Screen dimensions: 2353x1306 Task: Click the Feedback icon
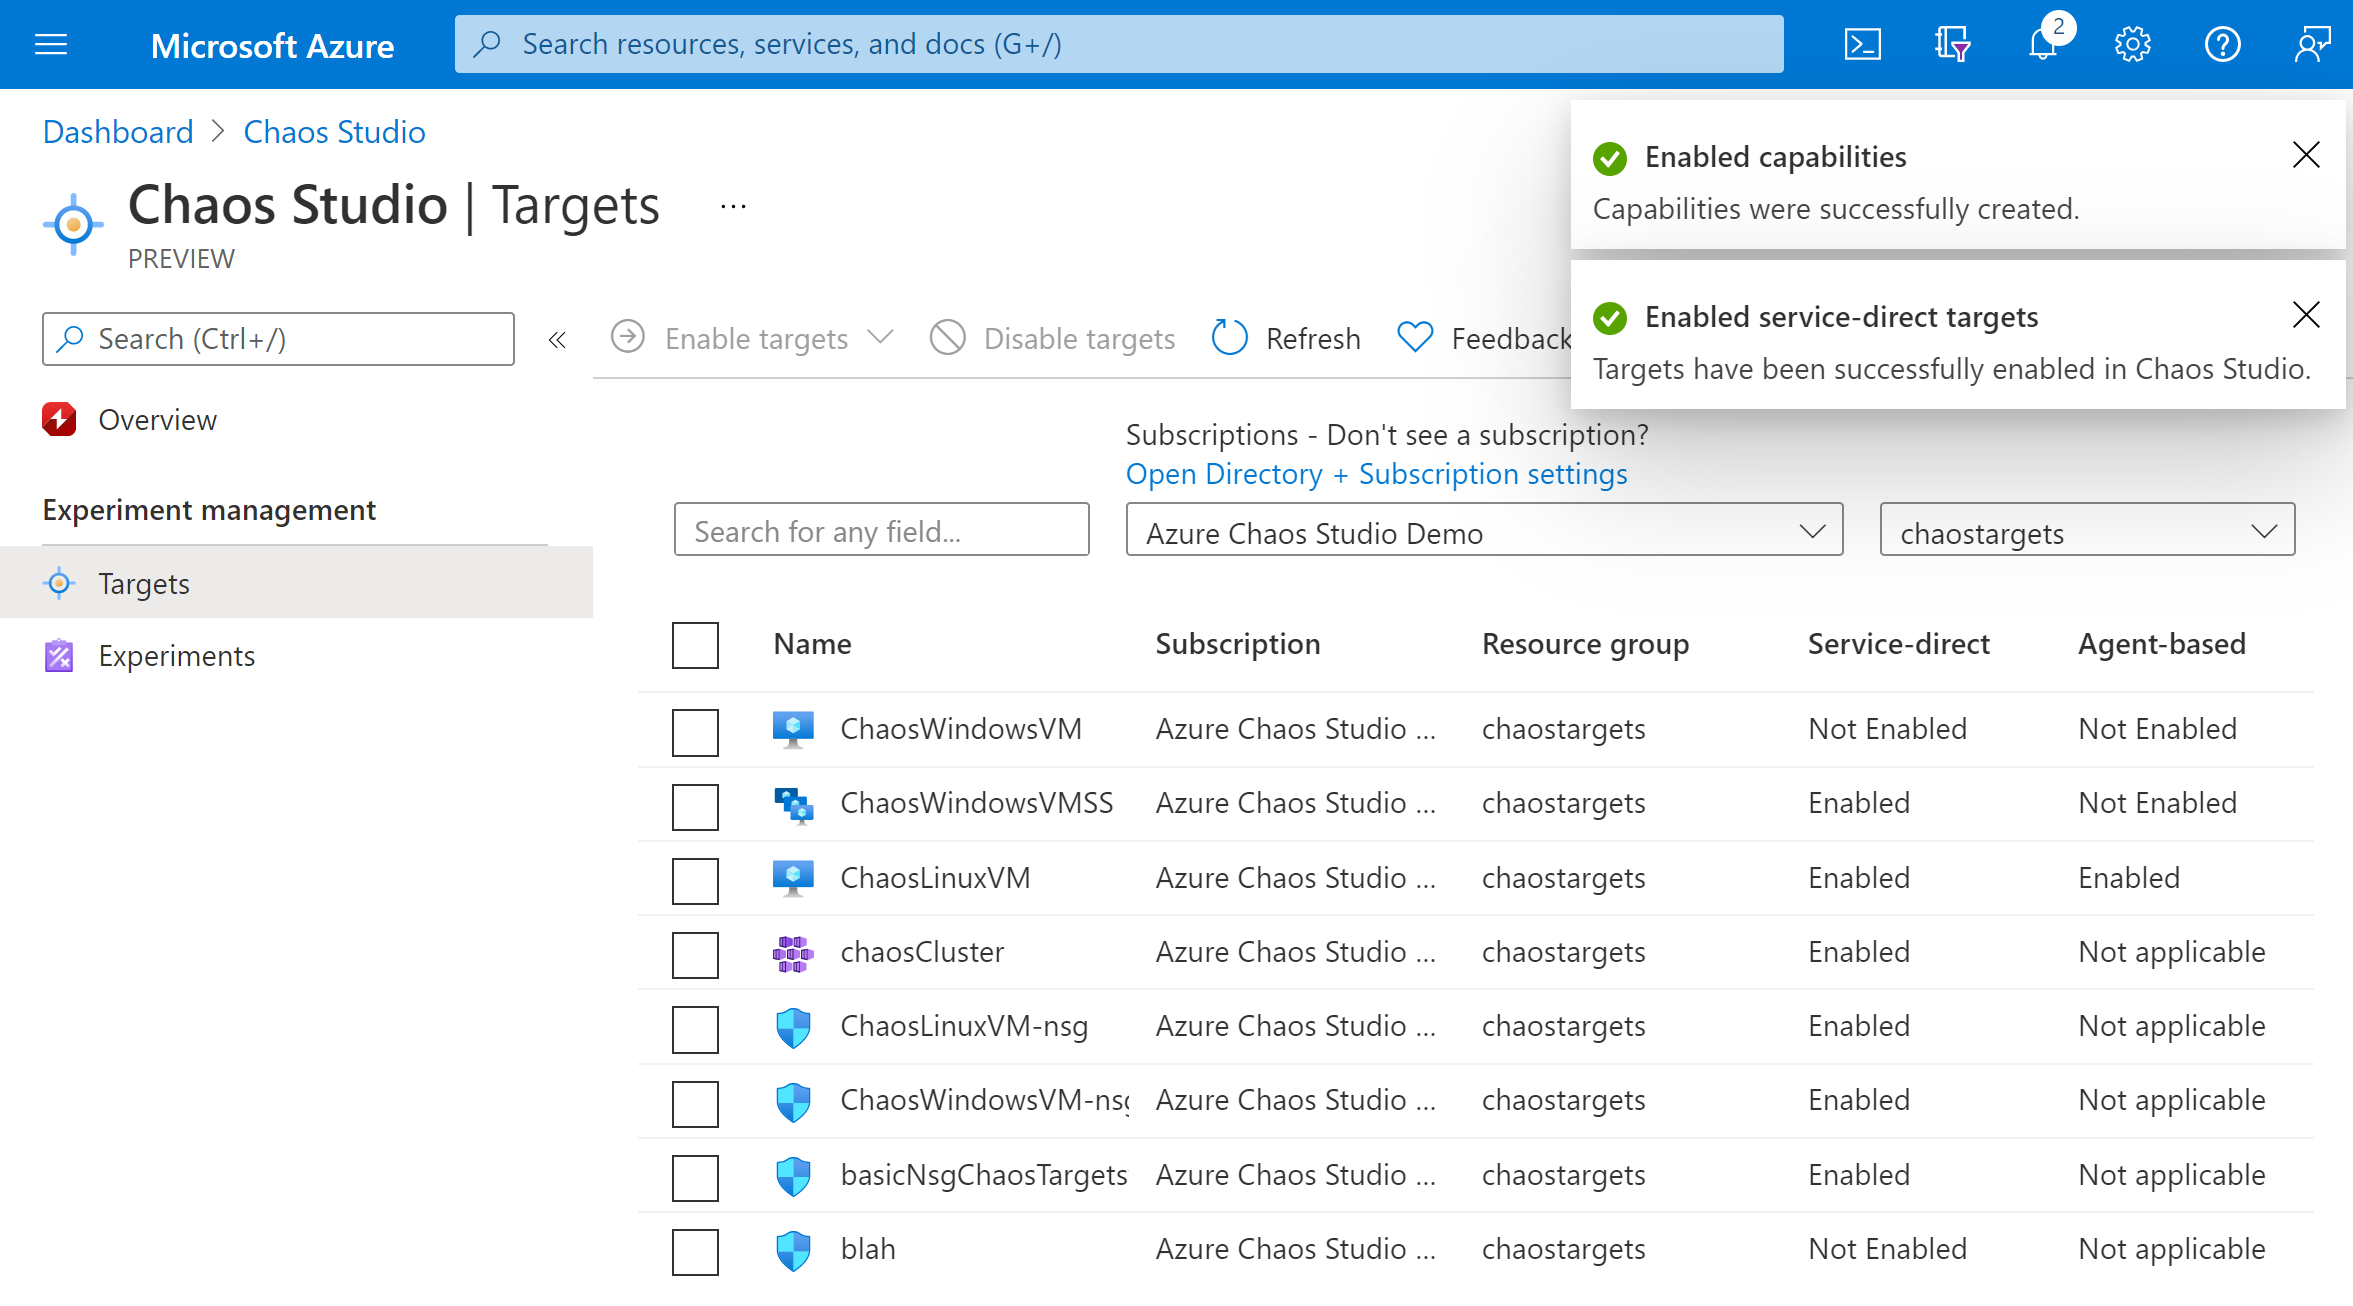click(1414, 338)
